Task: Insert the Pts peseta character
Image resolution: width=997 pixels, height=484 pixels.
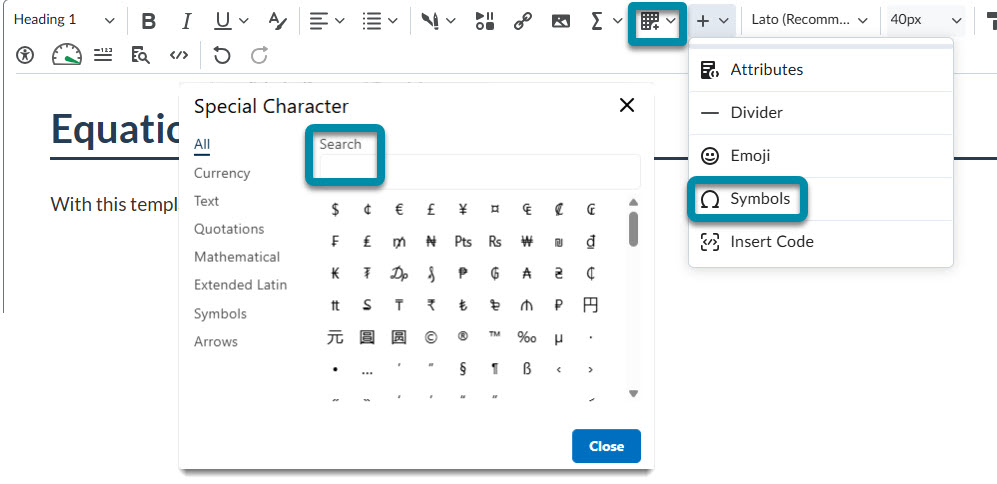Action: coord(463,242)
